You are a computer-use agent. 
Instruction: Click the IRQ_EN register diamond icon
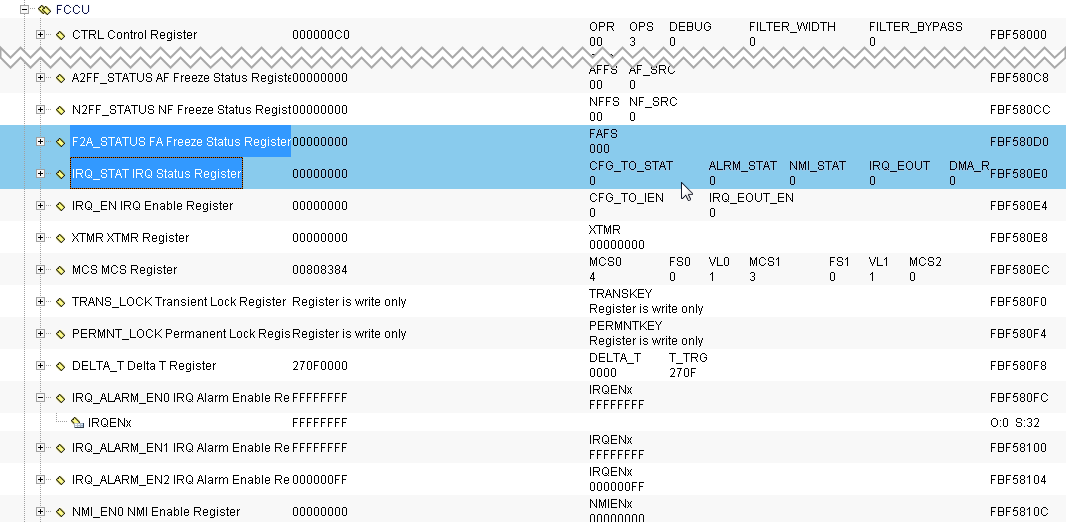tap(61, 206)
